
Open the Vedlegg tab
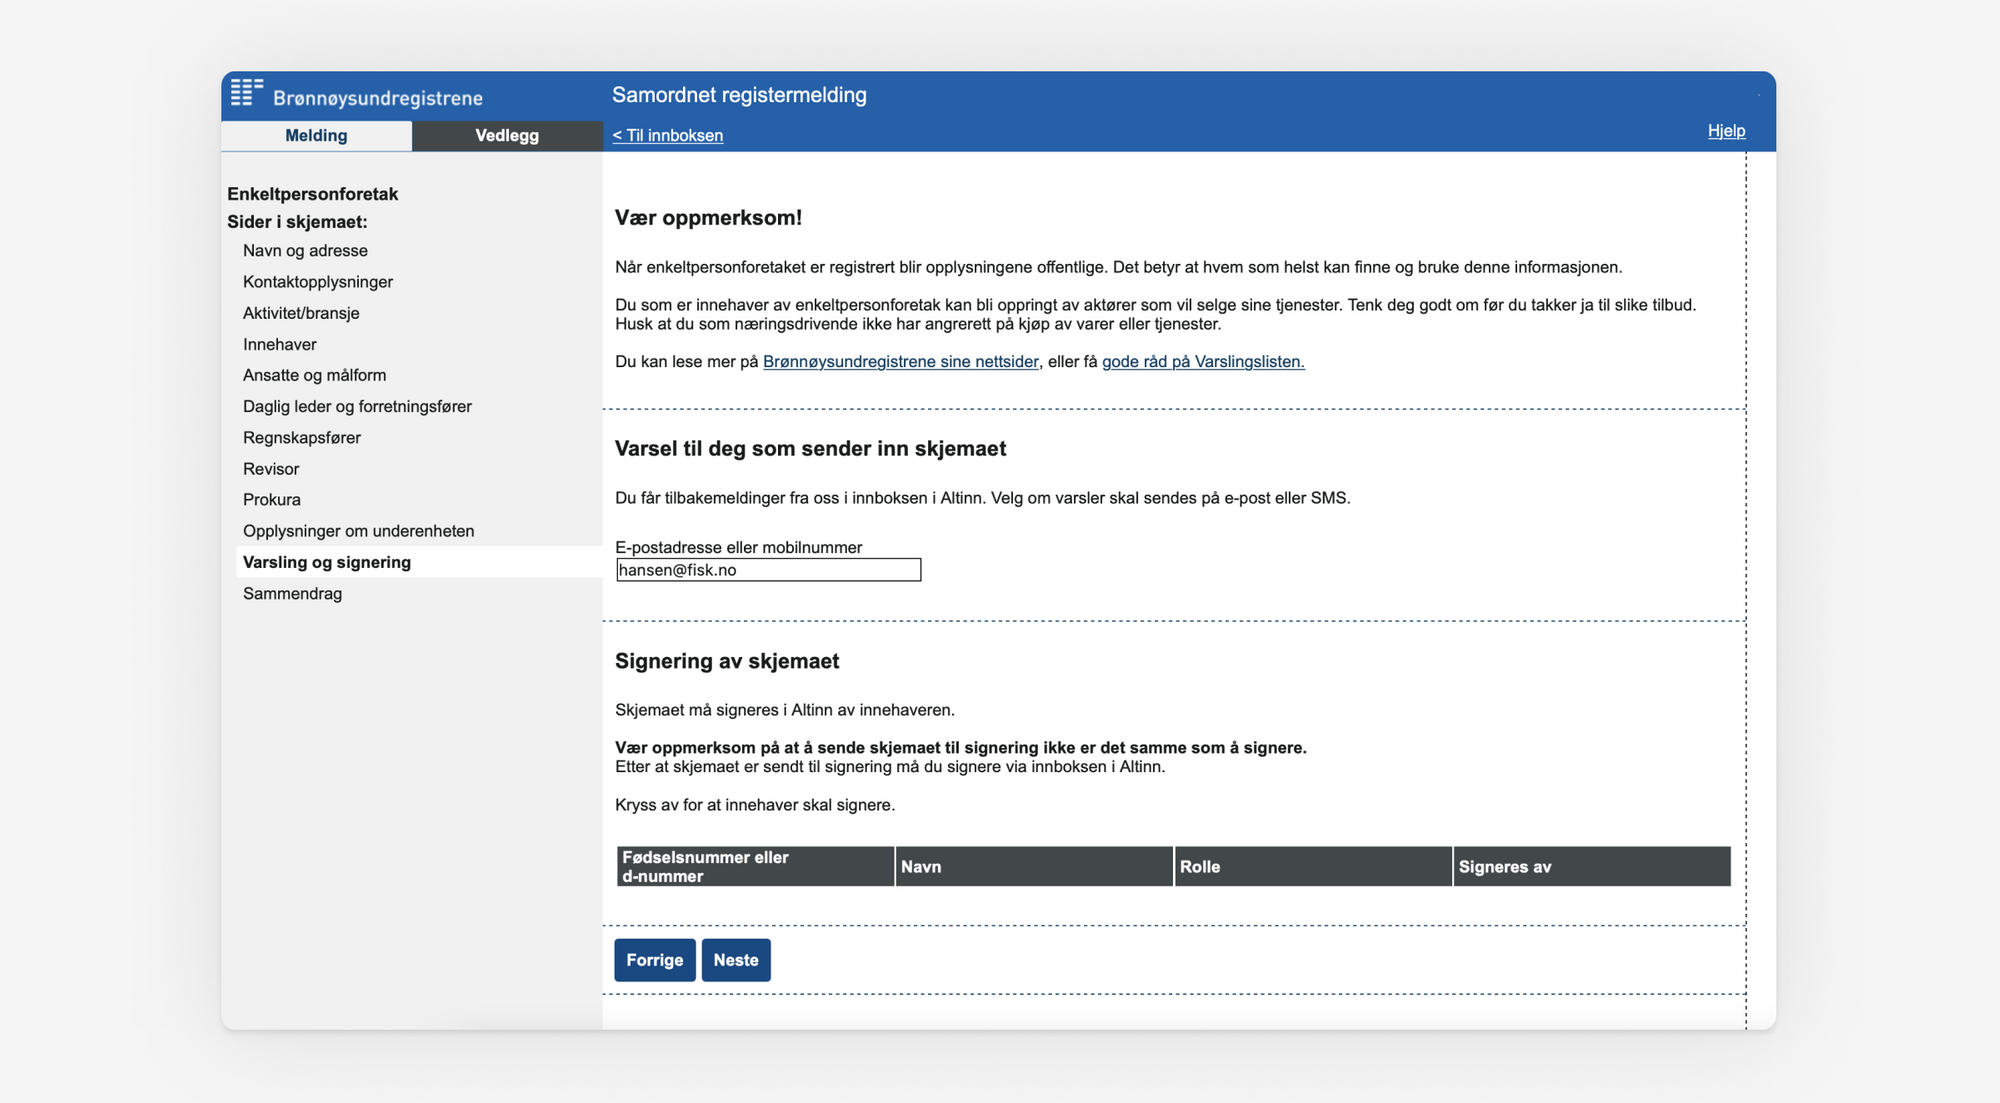coord(507,136)
